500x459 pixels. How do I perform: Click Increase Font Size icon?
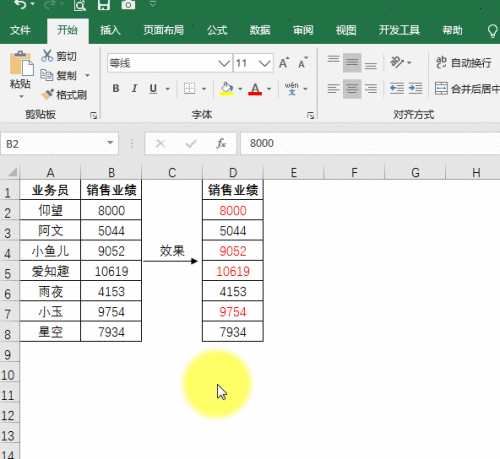[284, 63]
